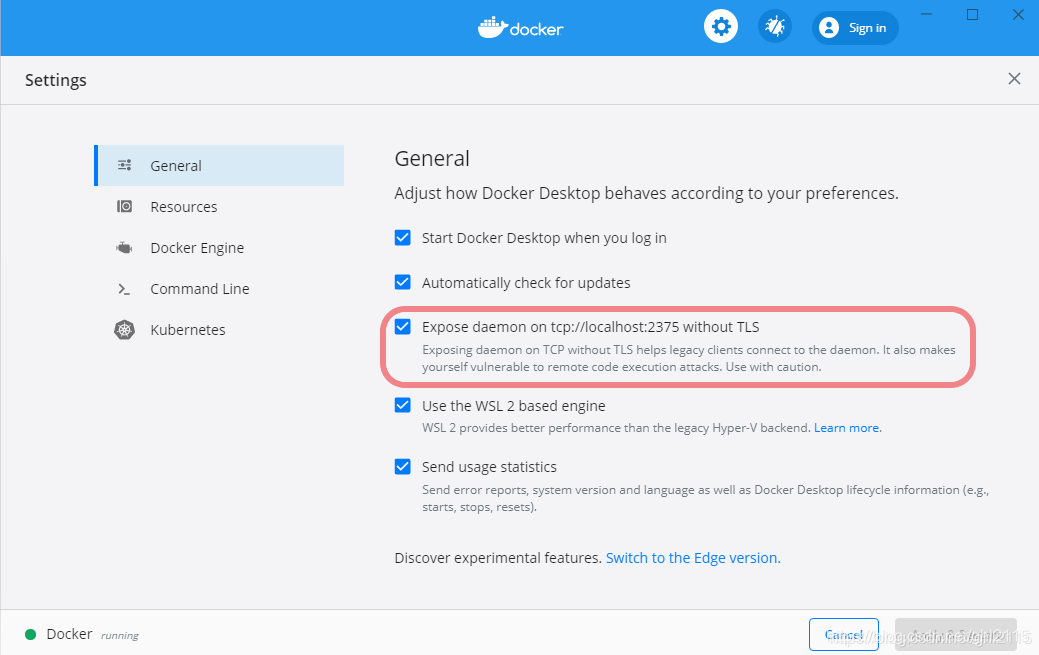Open the Docker Engine settings section

[x=196, y=247]
